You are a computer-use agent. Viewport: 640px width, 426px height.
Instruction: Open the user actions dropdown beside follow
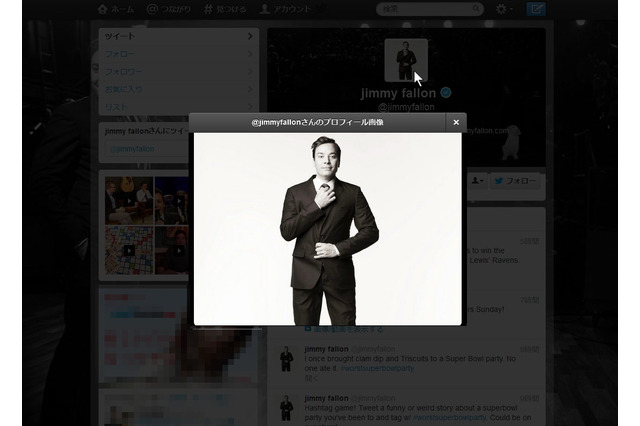pyautogui.click(x=477, y=181)
